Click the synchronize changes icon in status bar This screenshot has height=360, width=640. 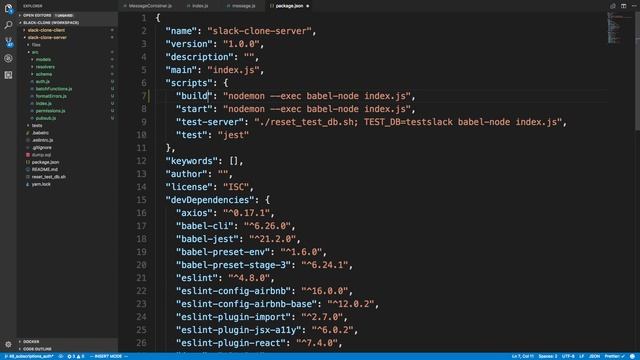[x=61, y=356]
